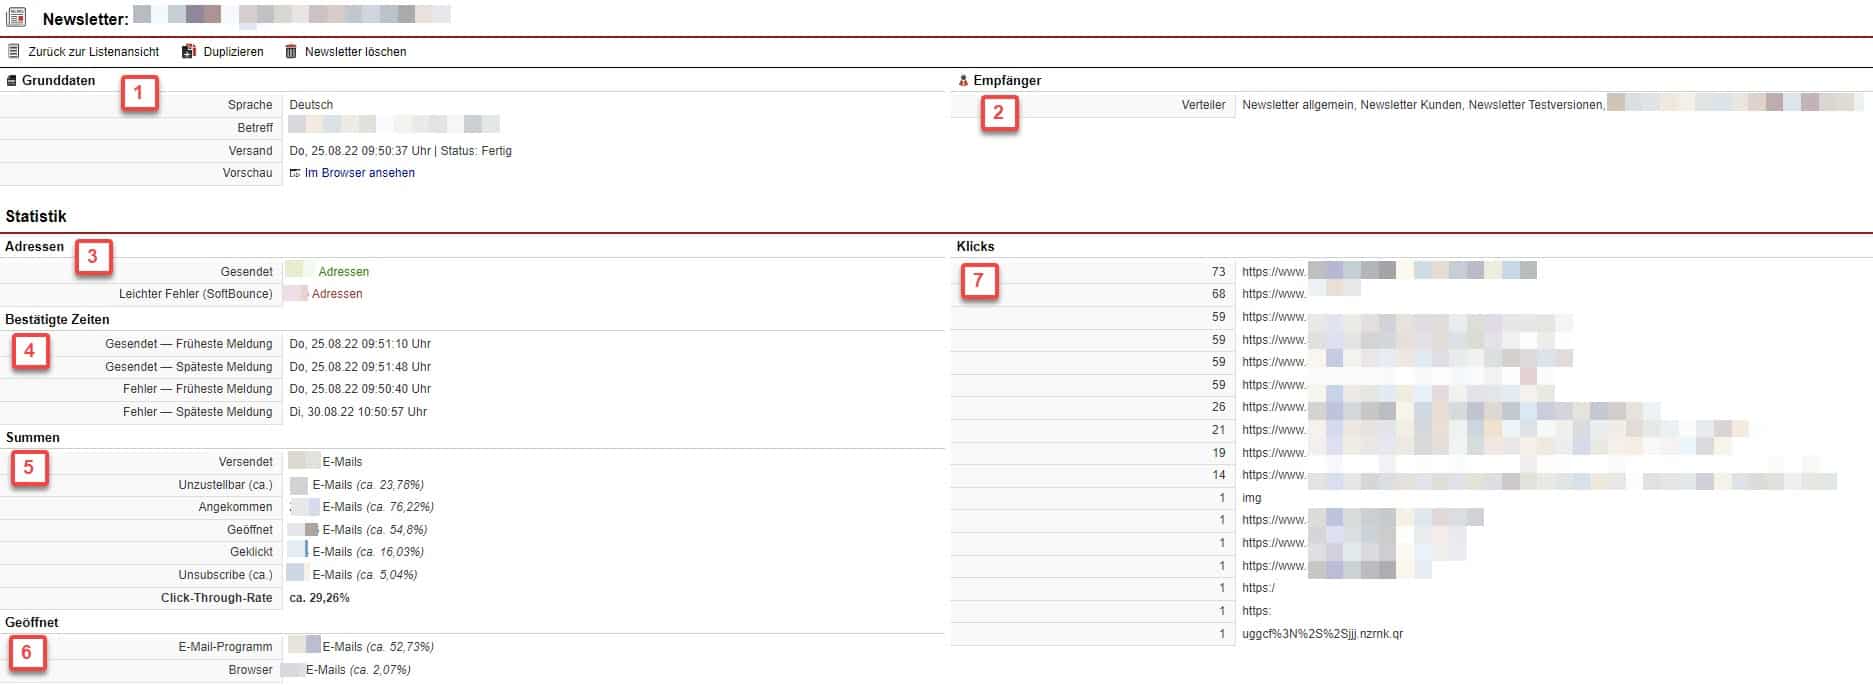Click red marker 2 under Empfänger
Viewport: 1873px width, 685px height.
998,113
